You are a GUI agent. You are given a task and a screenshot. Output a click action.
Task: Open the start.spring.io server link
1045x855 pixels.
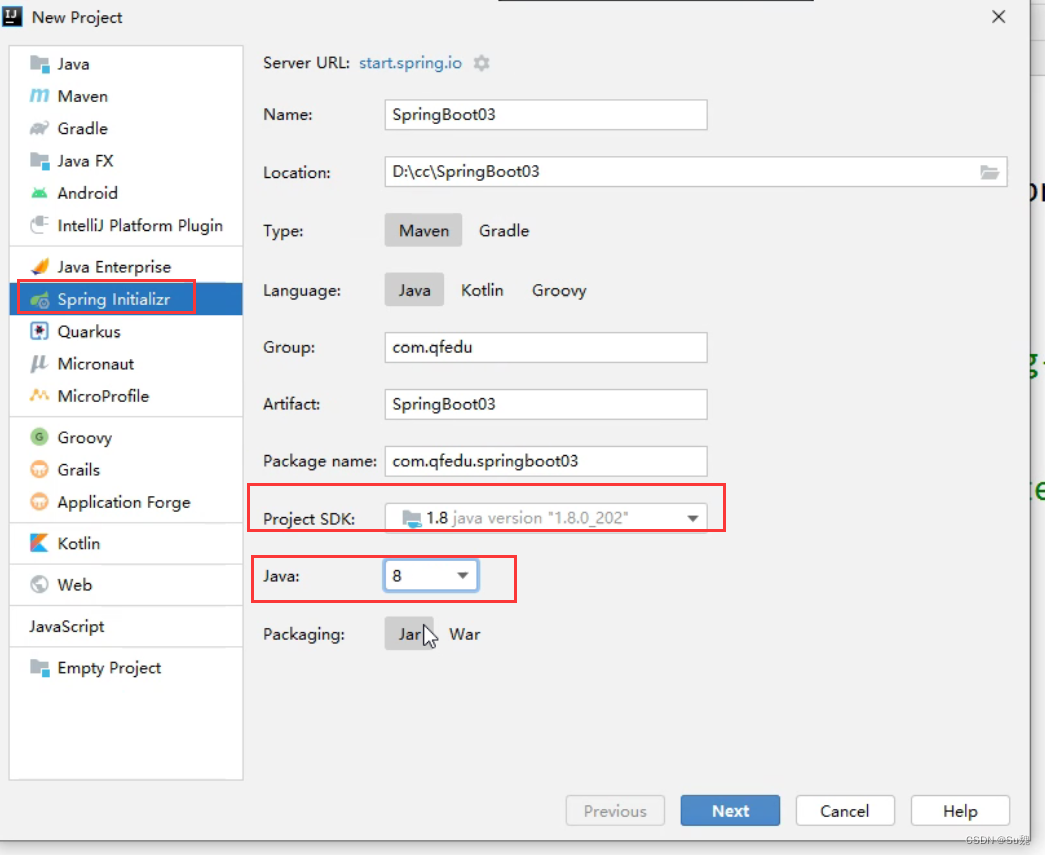[410, 63]
